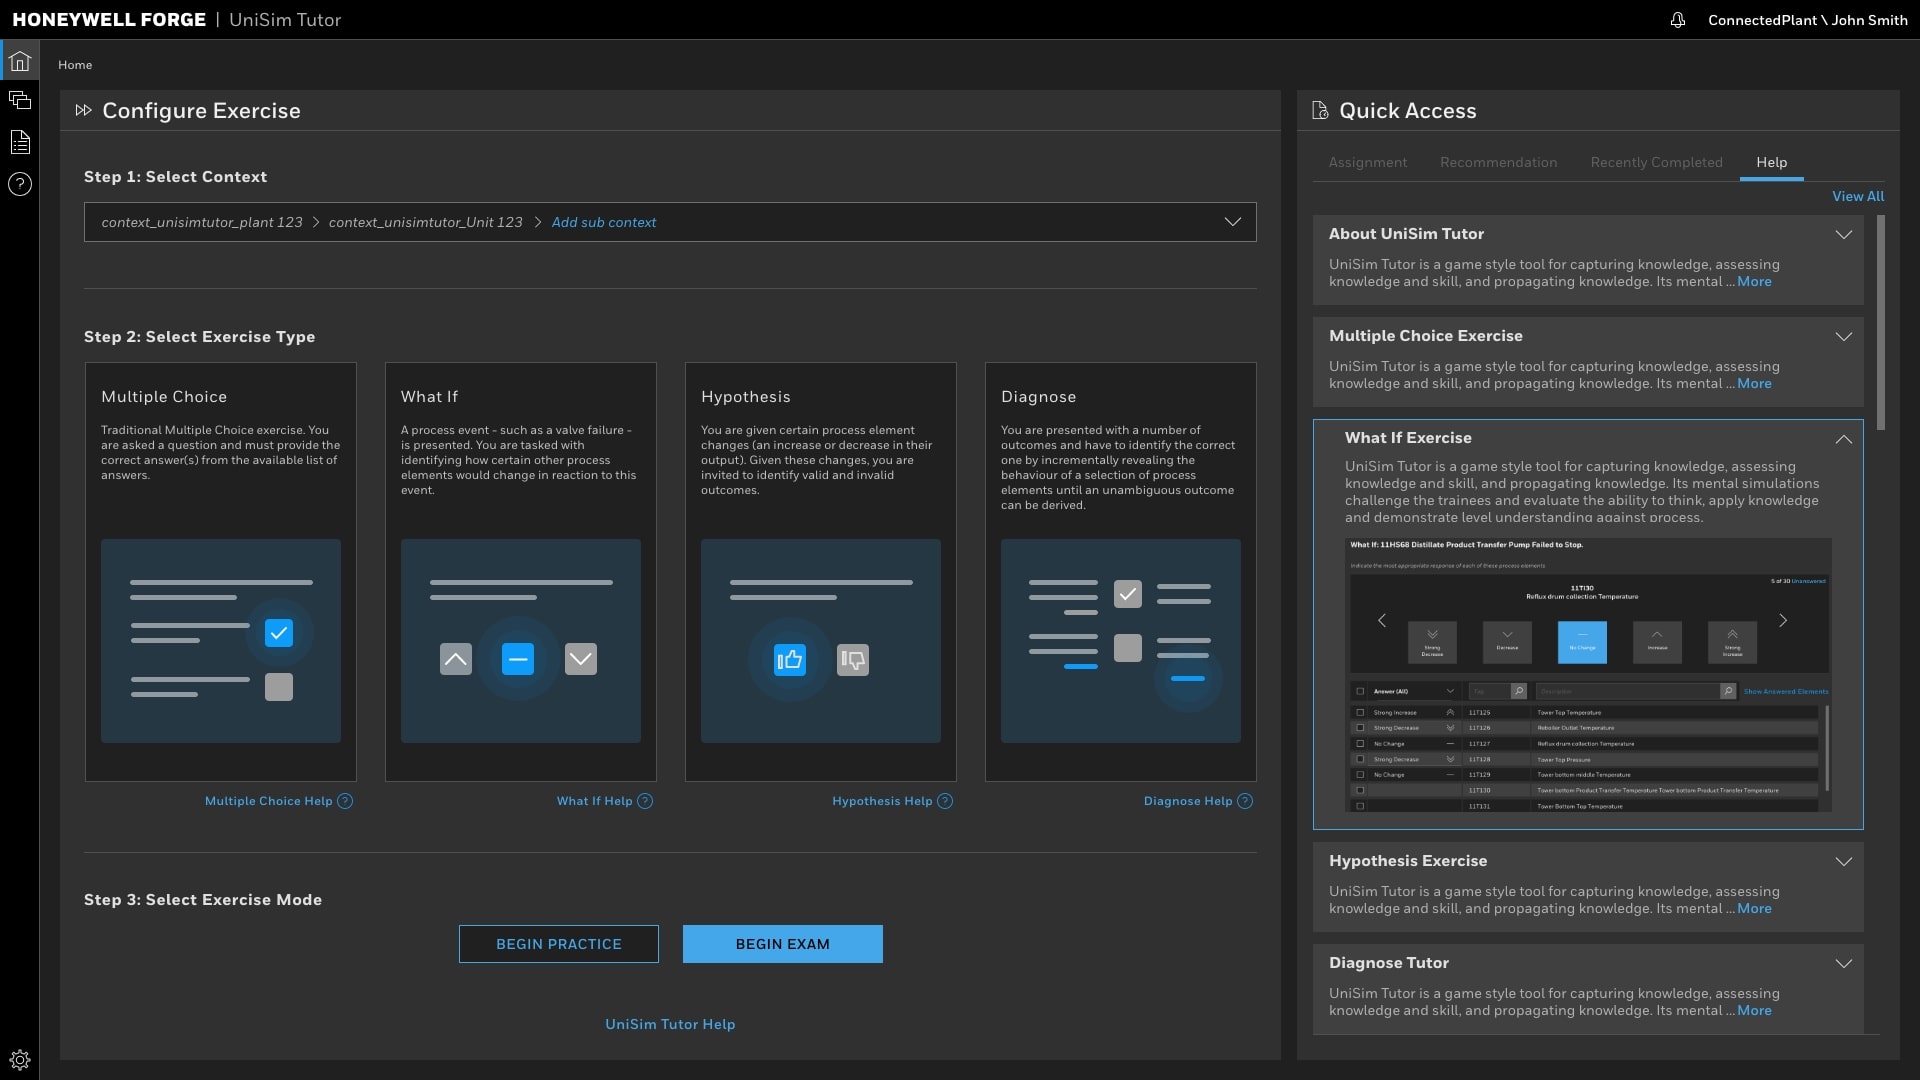The width and height of the screenshot is (1920, 1080).
Task: Expand the Hypothesis Exercise help section
Action: [x=1844, y=862]
